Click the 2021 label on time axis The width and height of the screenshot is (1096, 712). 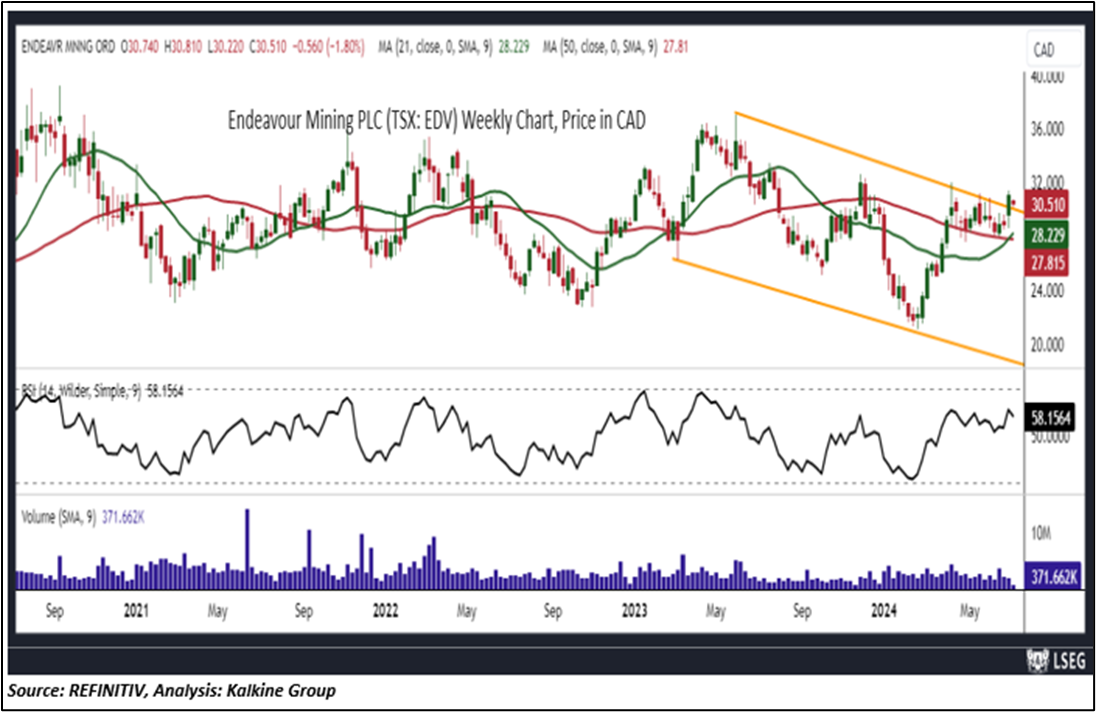click(136, 611)
